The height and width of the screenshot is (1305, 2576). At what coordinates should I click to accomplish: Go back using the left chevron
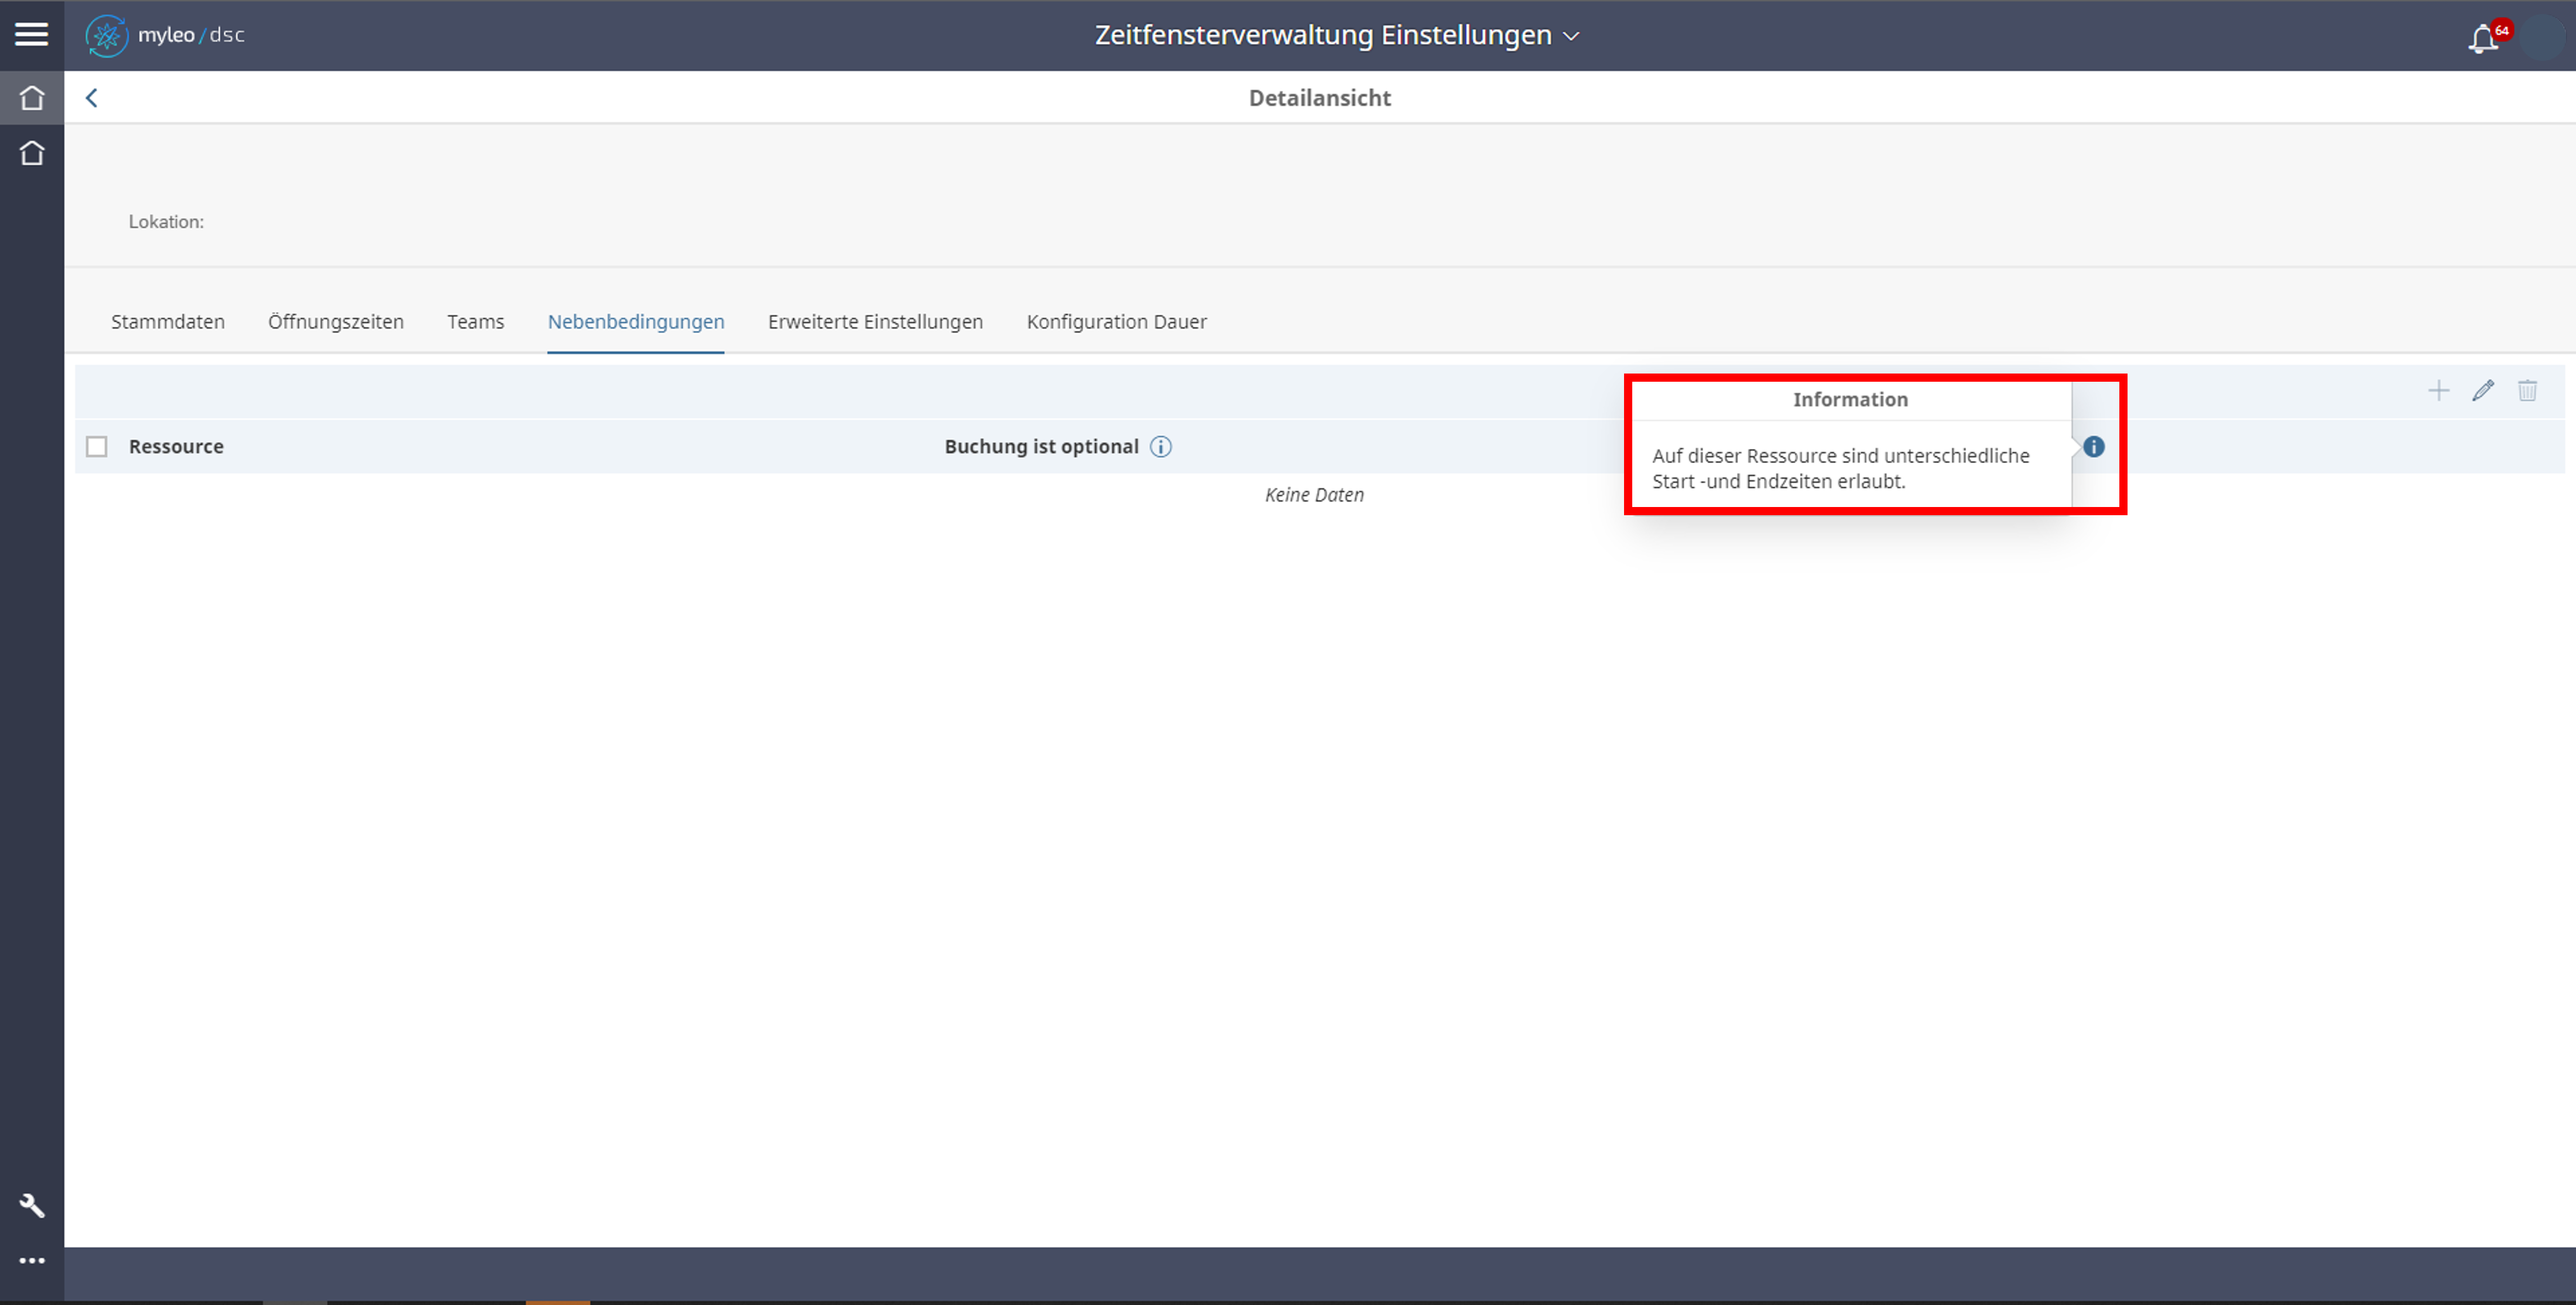(x=92, y=97)
